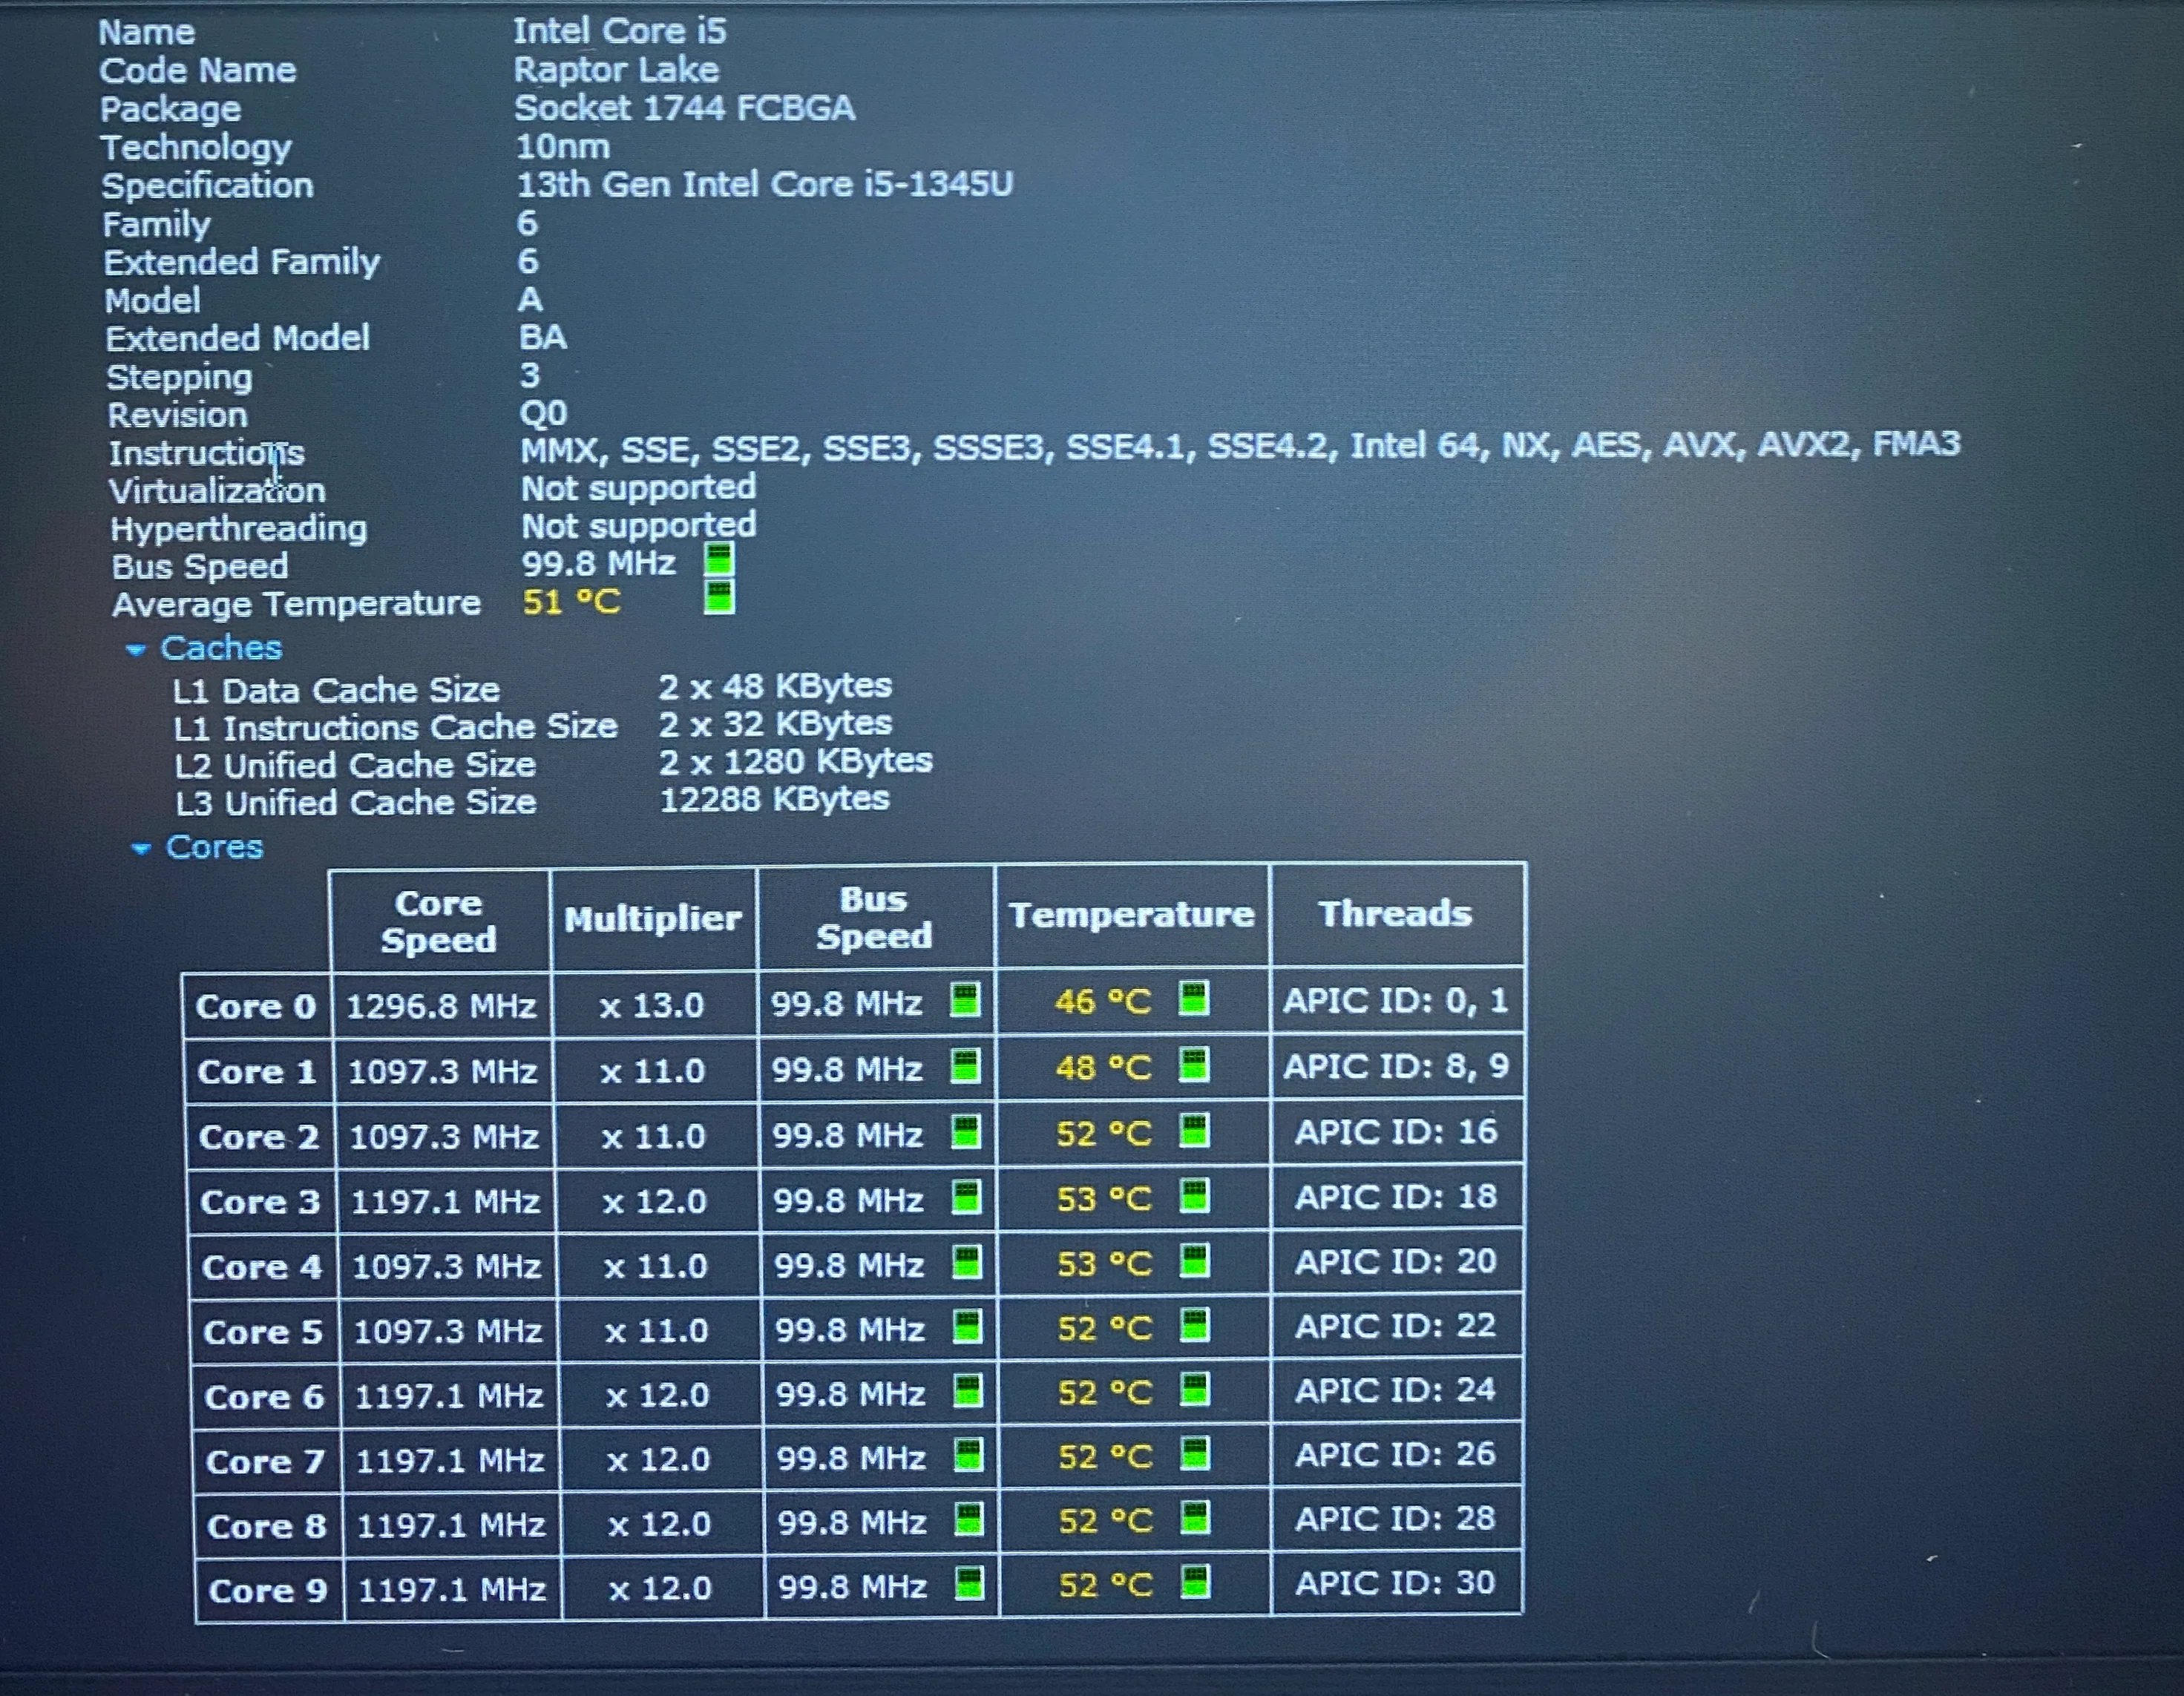
Task: Click the Extended Model value 'BA'
Action: click(543, 337)
